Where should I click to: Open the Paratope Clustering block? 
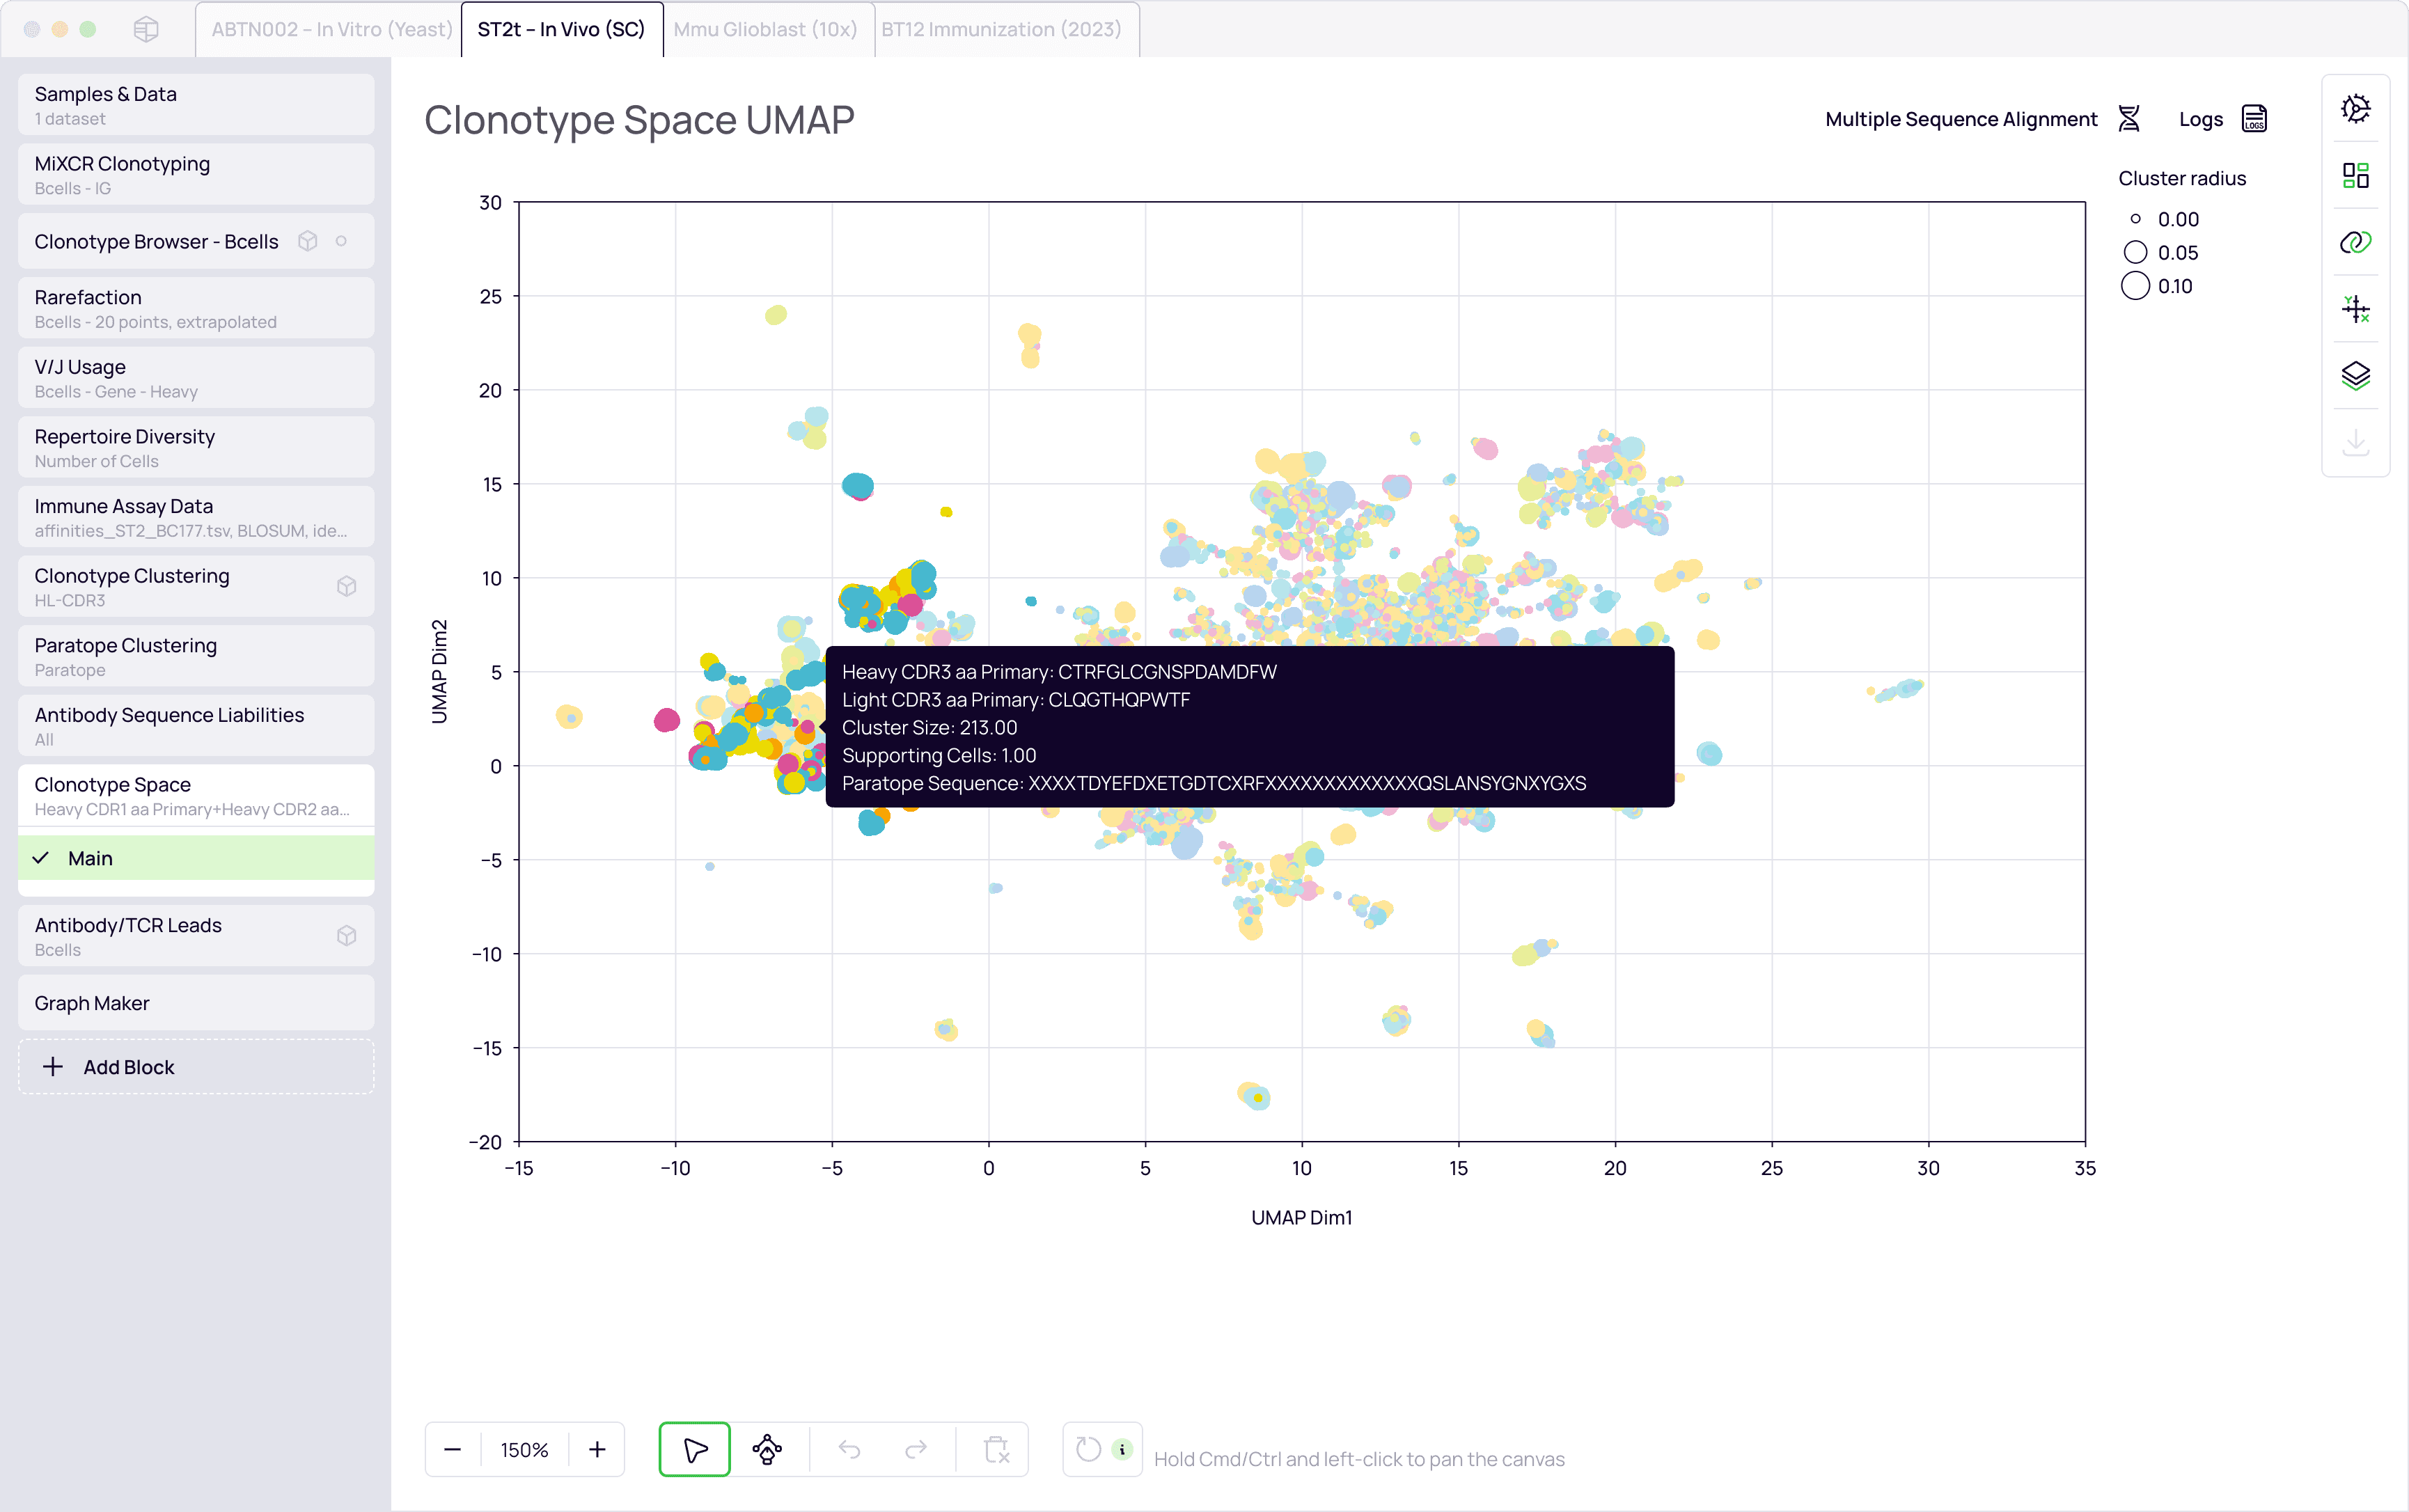coord(196,656)
